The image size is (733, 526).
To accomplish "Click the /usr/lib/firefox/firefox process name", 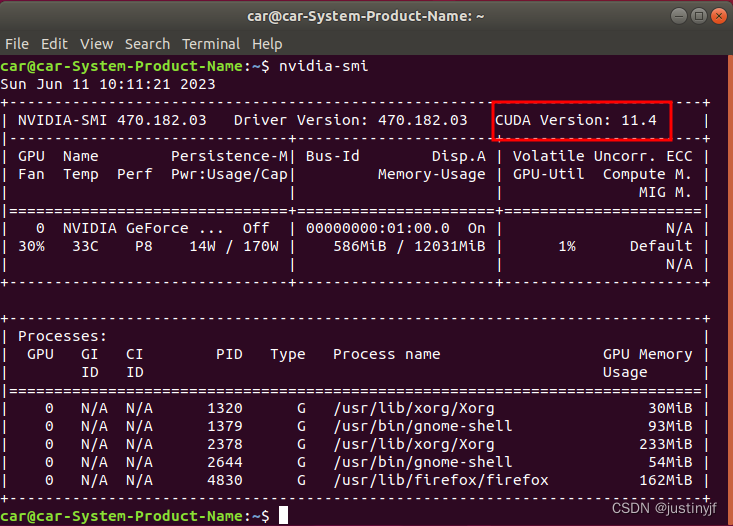I will (x=441, y=480).
